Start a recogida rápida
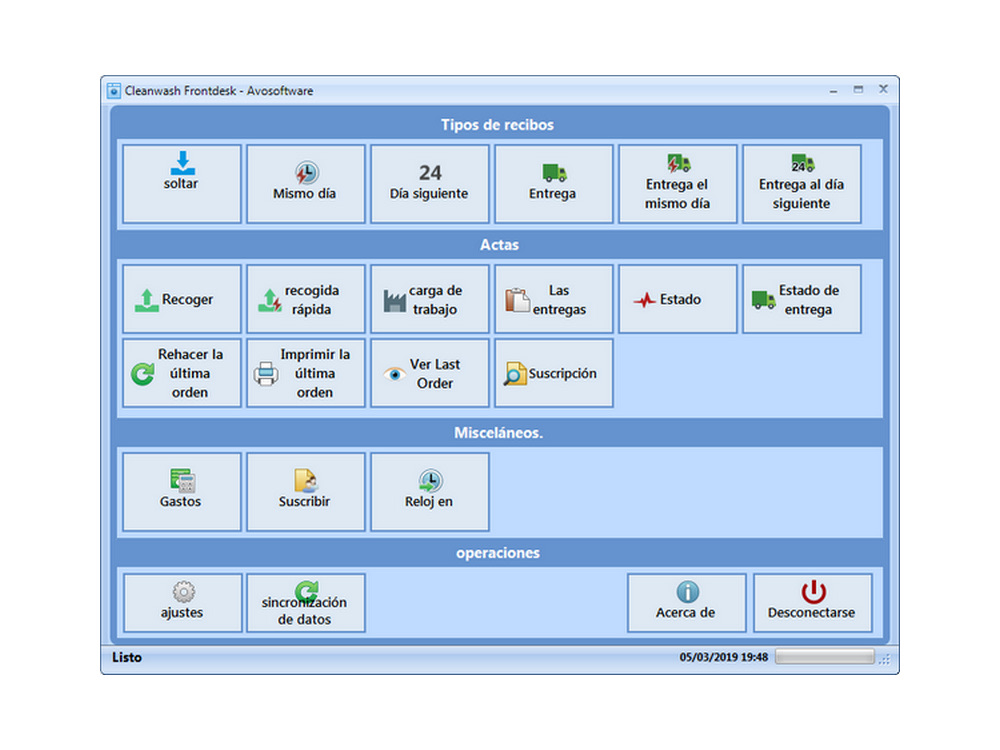The image size is (1000, 750). point(305,299)
